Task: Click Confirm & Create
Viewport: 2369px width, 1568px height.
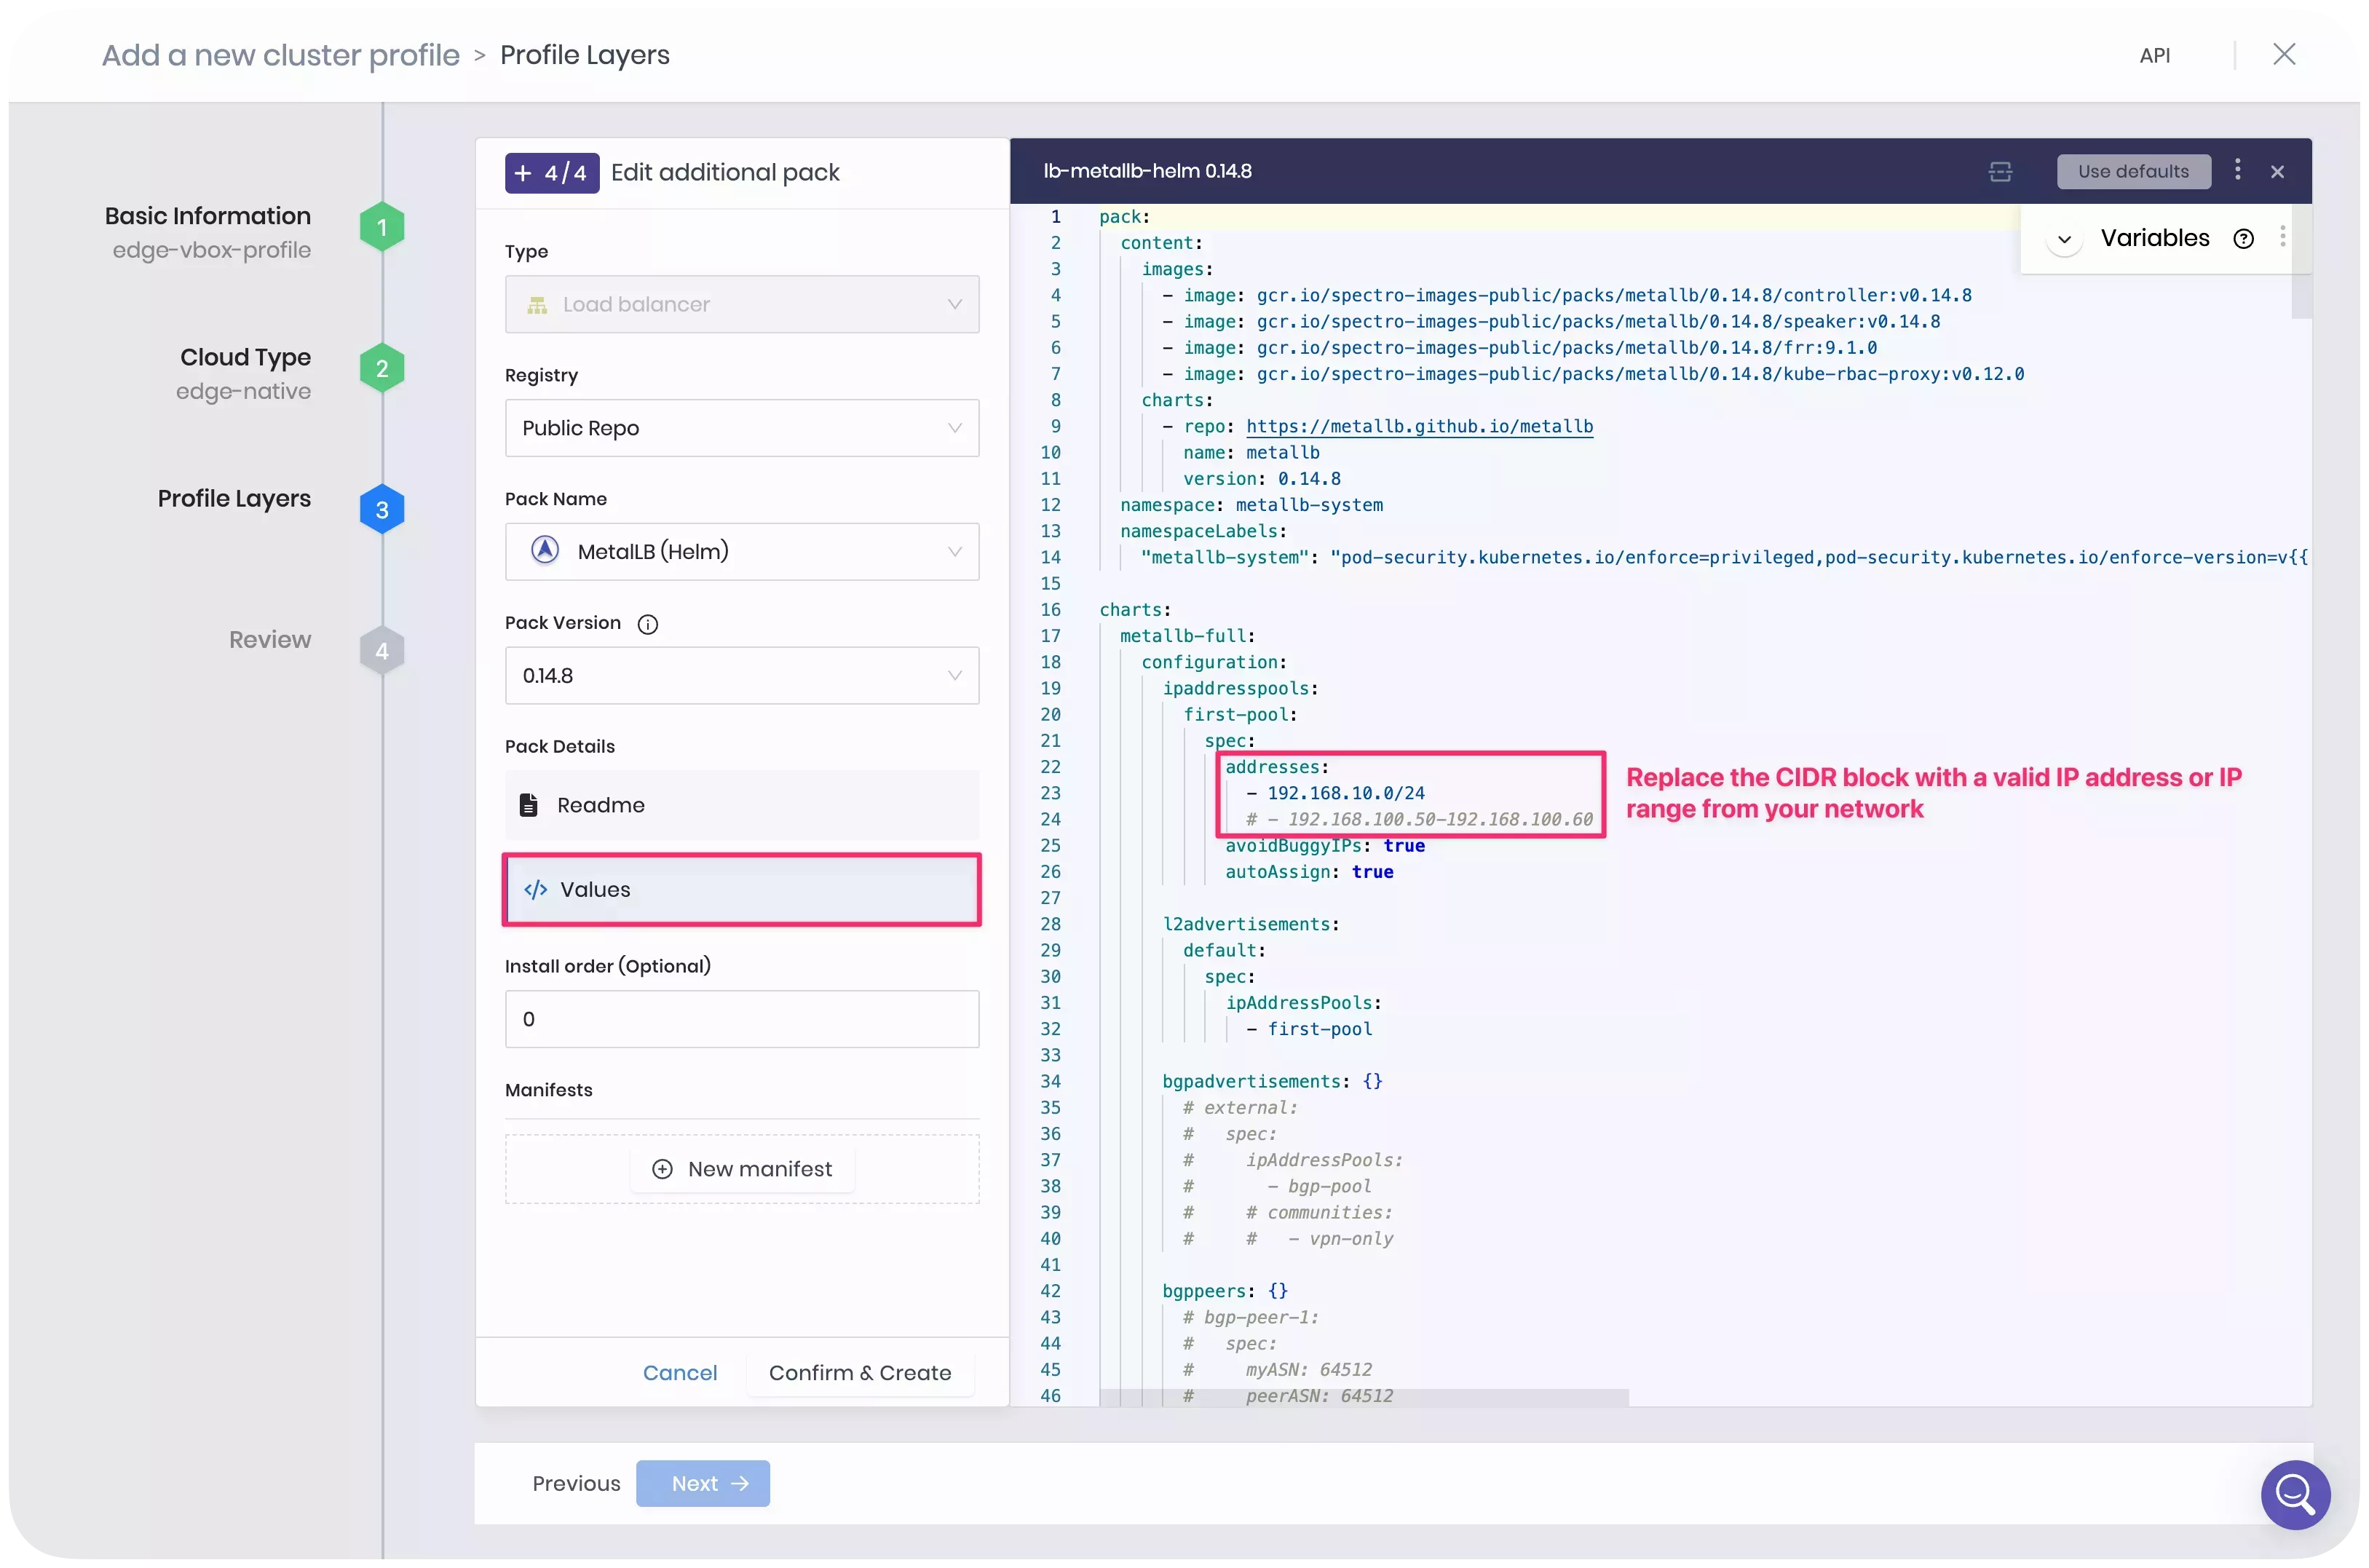Action: click(x=858, y=1372)
